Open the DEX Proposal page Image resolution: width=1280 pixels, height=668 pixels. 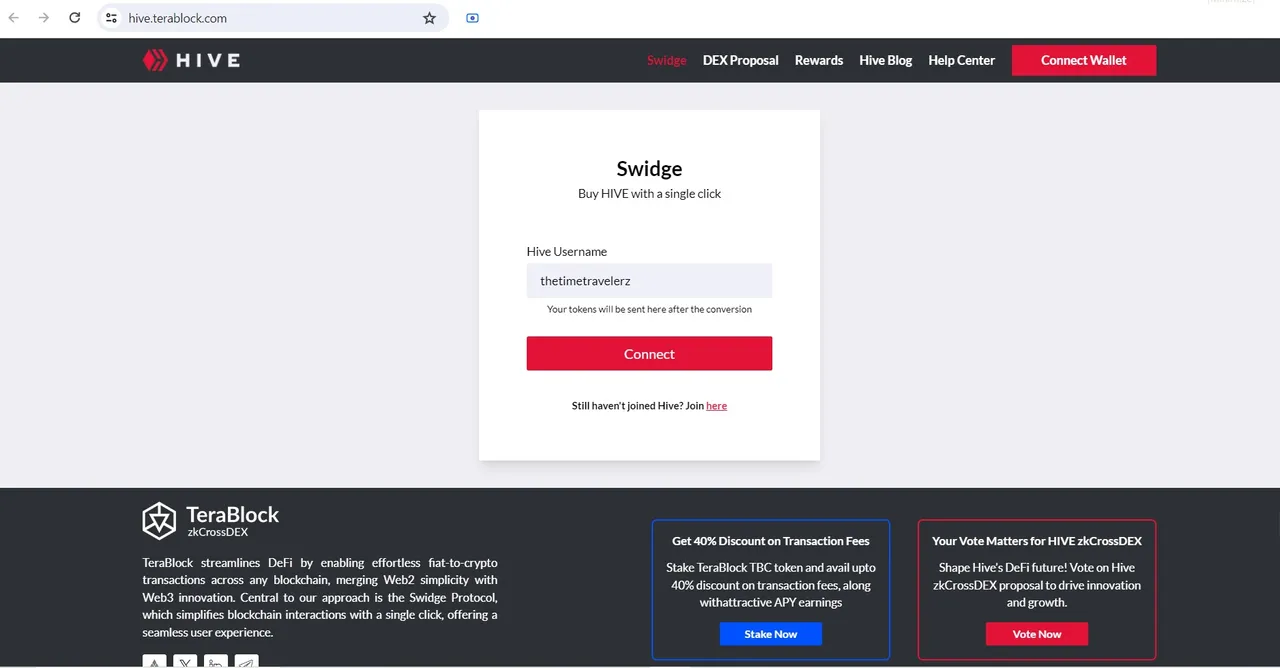tap(741, 60)
